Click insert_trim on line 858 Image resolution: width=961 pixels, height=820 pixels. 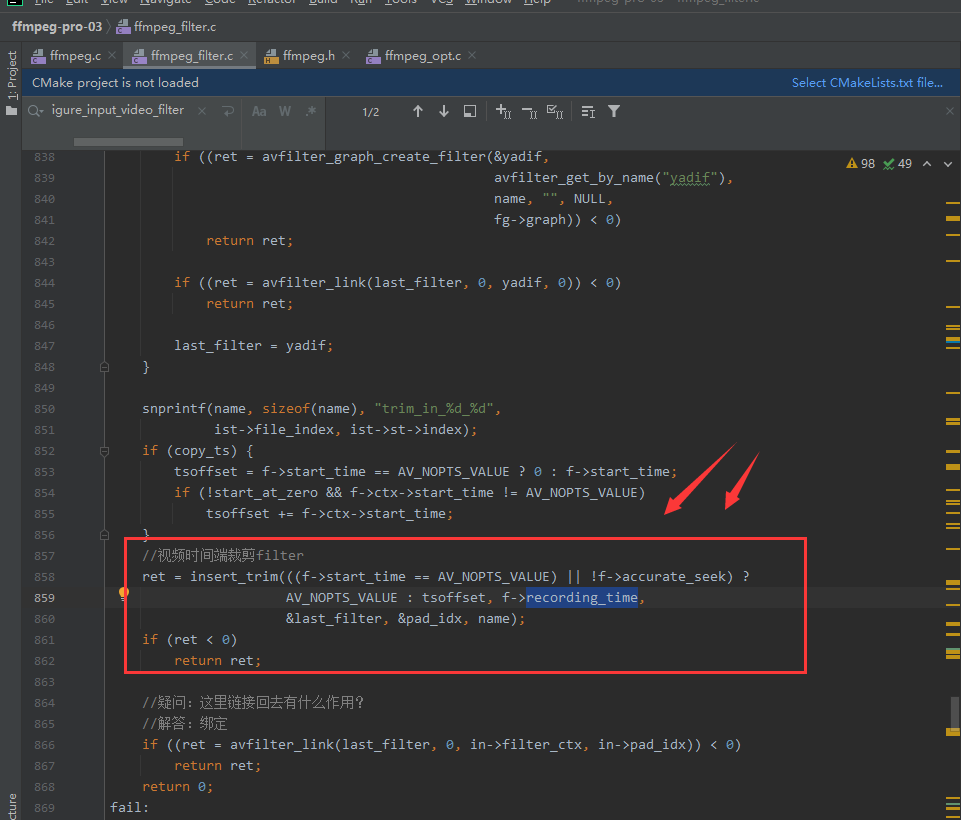click(234, 577)
